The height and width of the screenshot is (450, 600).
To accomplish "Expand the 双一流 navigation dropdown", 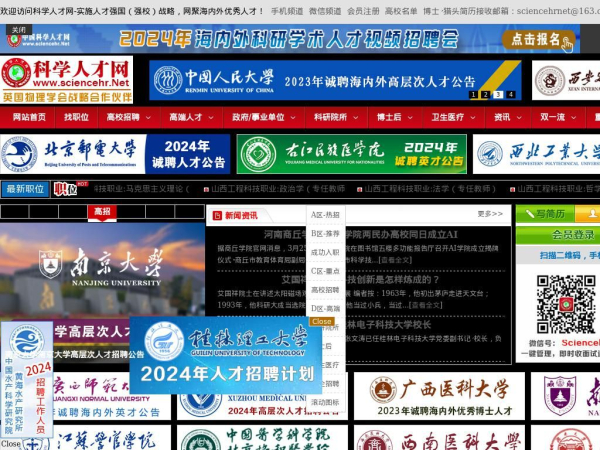I will [x=558, y=117].
